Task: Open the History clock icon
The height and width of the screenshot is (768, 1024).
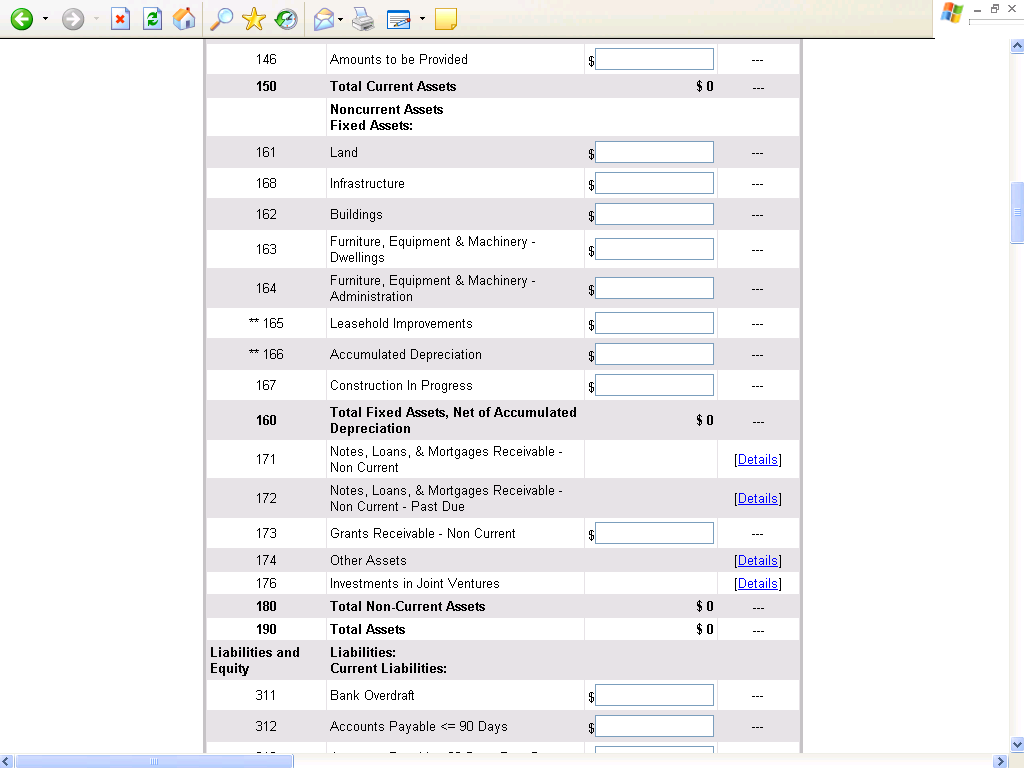Action: click(x=286, y=19)
